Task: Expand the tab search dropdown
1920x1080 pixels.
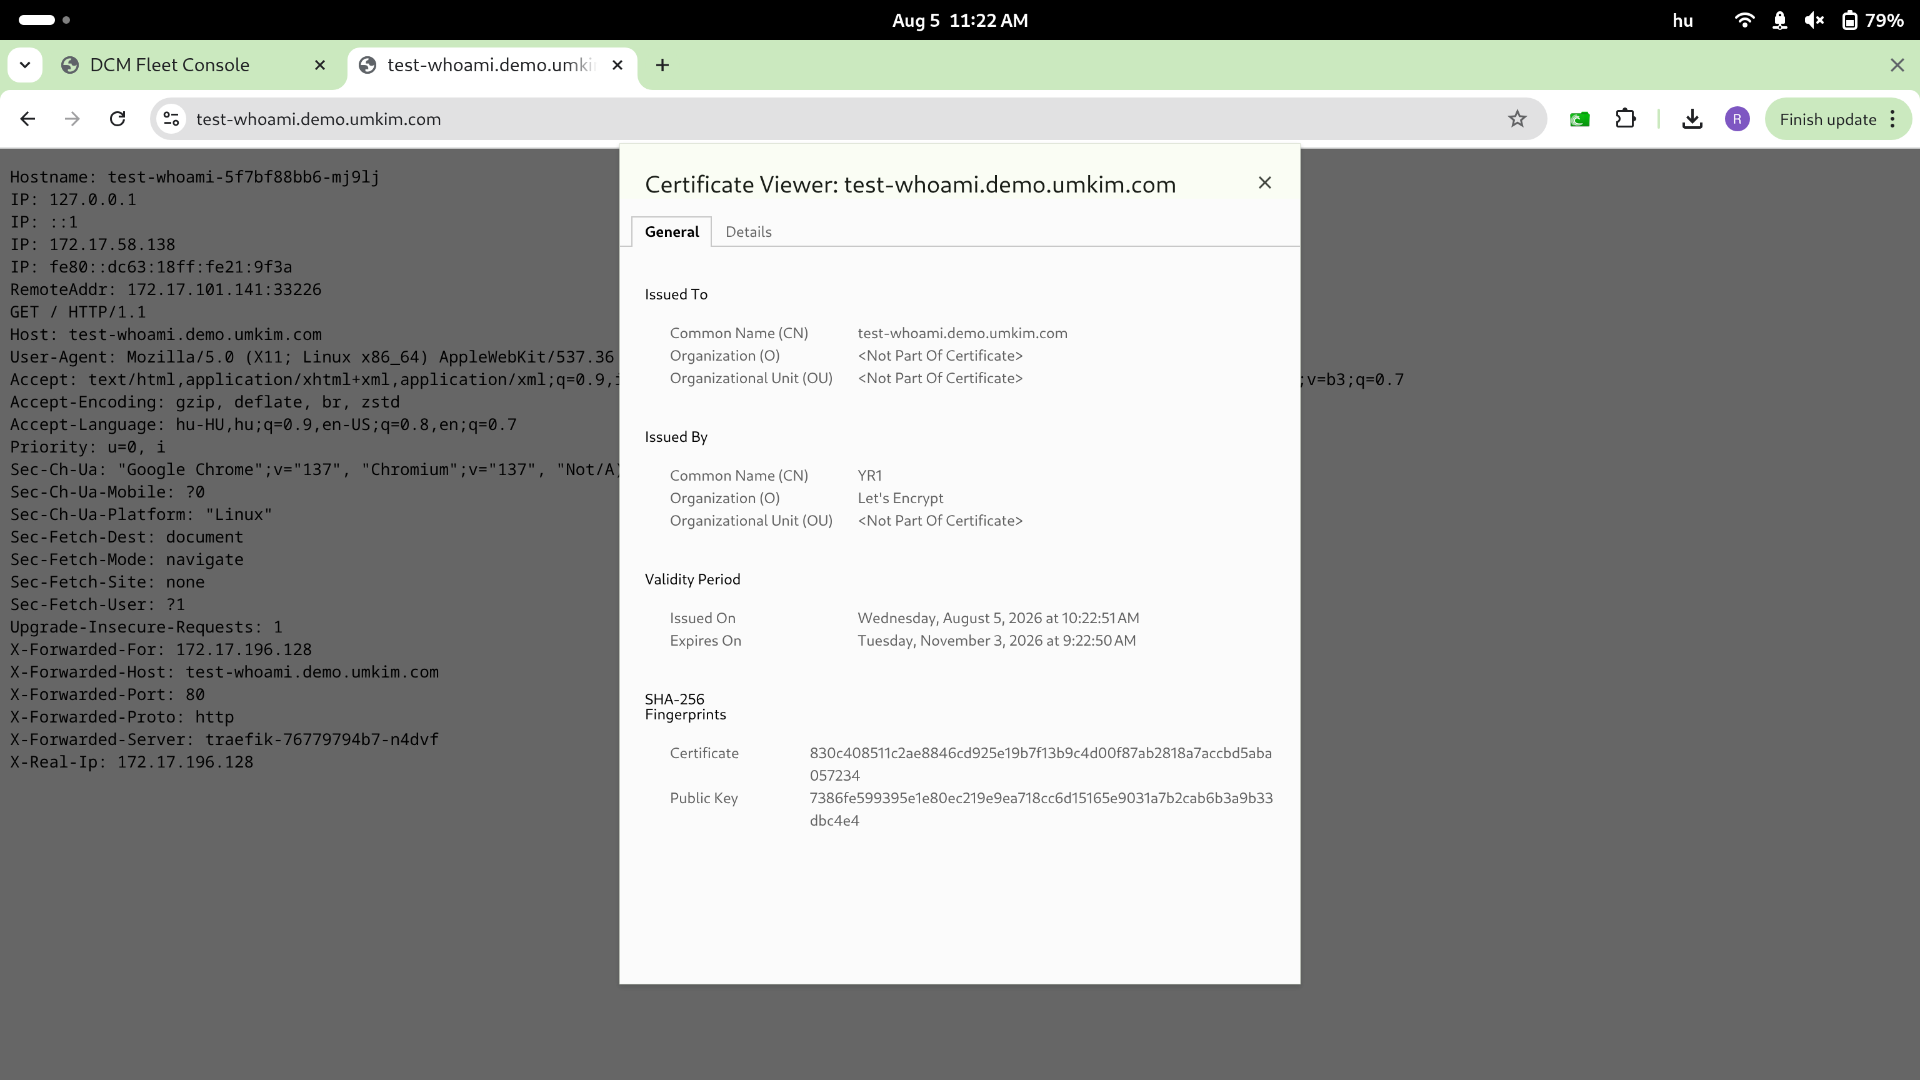Action: coord(25,65)
